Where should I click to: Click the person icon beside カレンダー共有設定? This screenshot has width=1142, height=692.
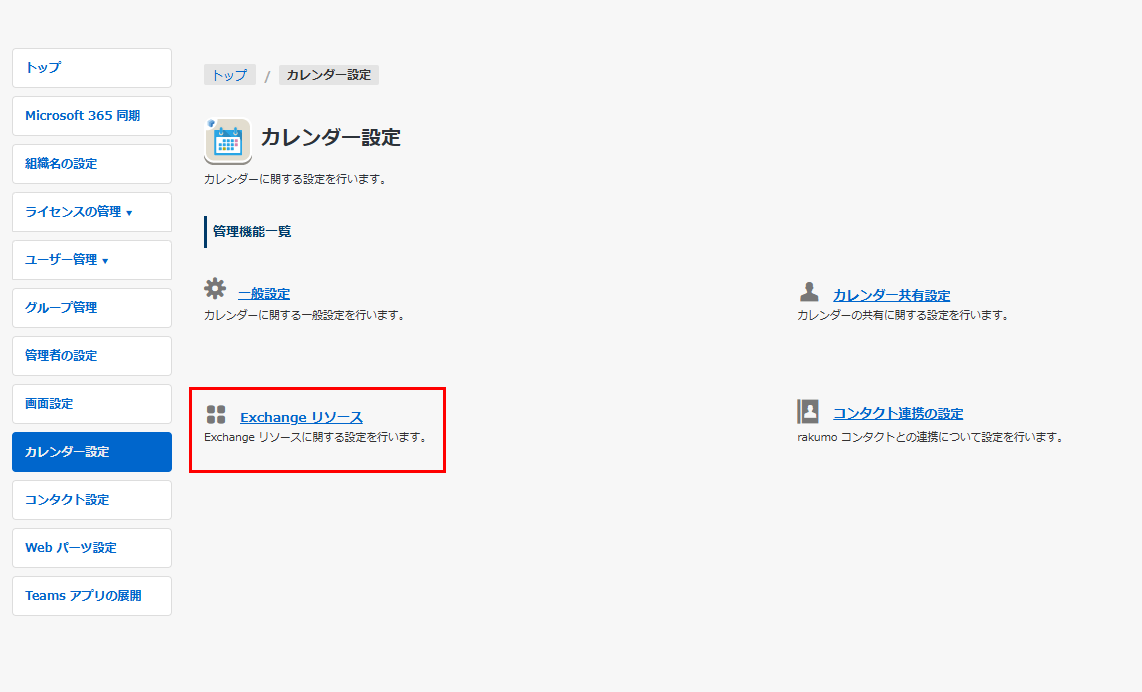coord(809,292)
